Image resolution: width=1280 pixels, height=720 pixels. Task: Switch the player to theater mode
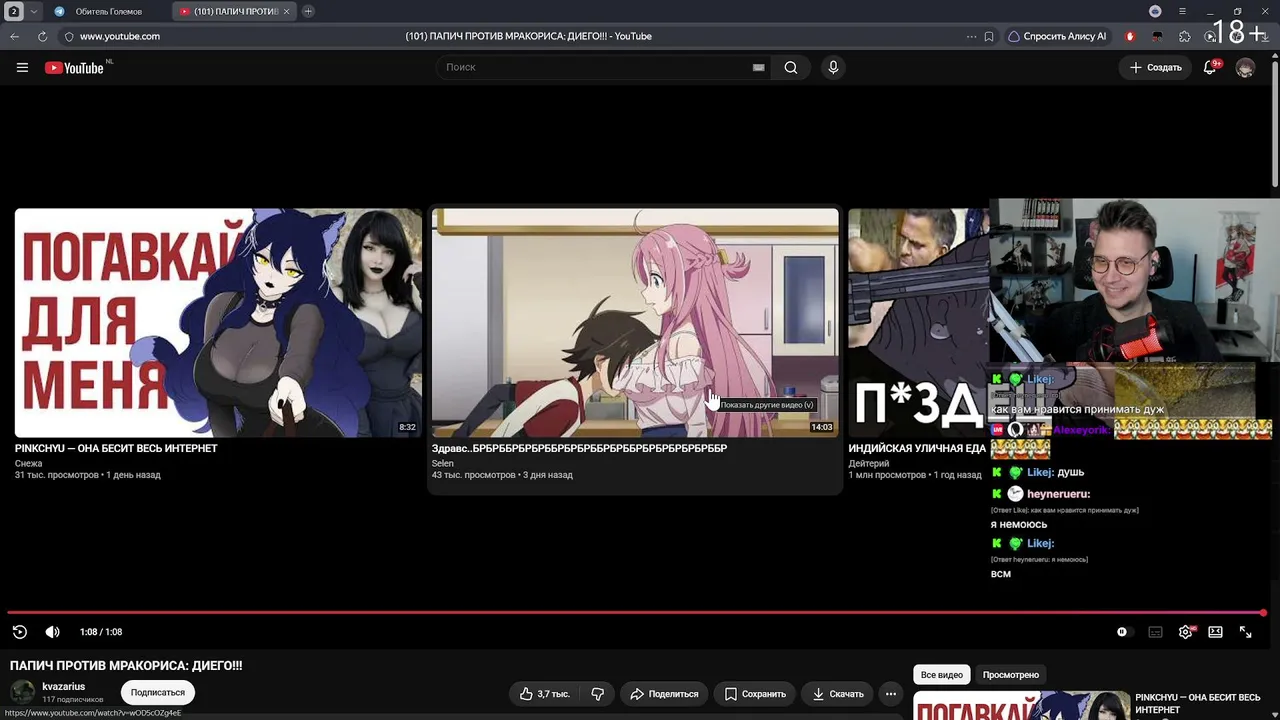[x=1215, y=632]
